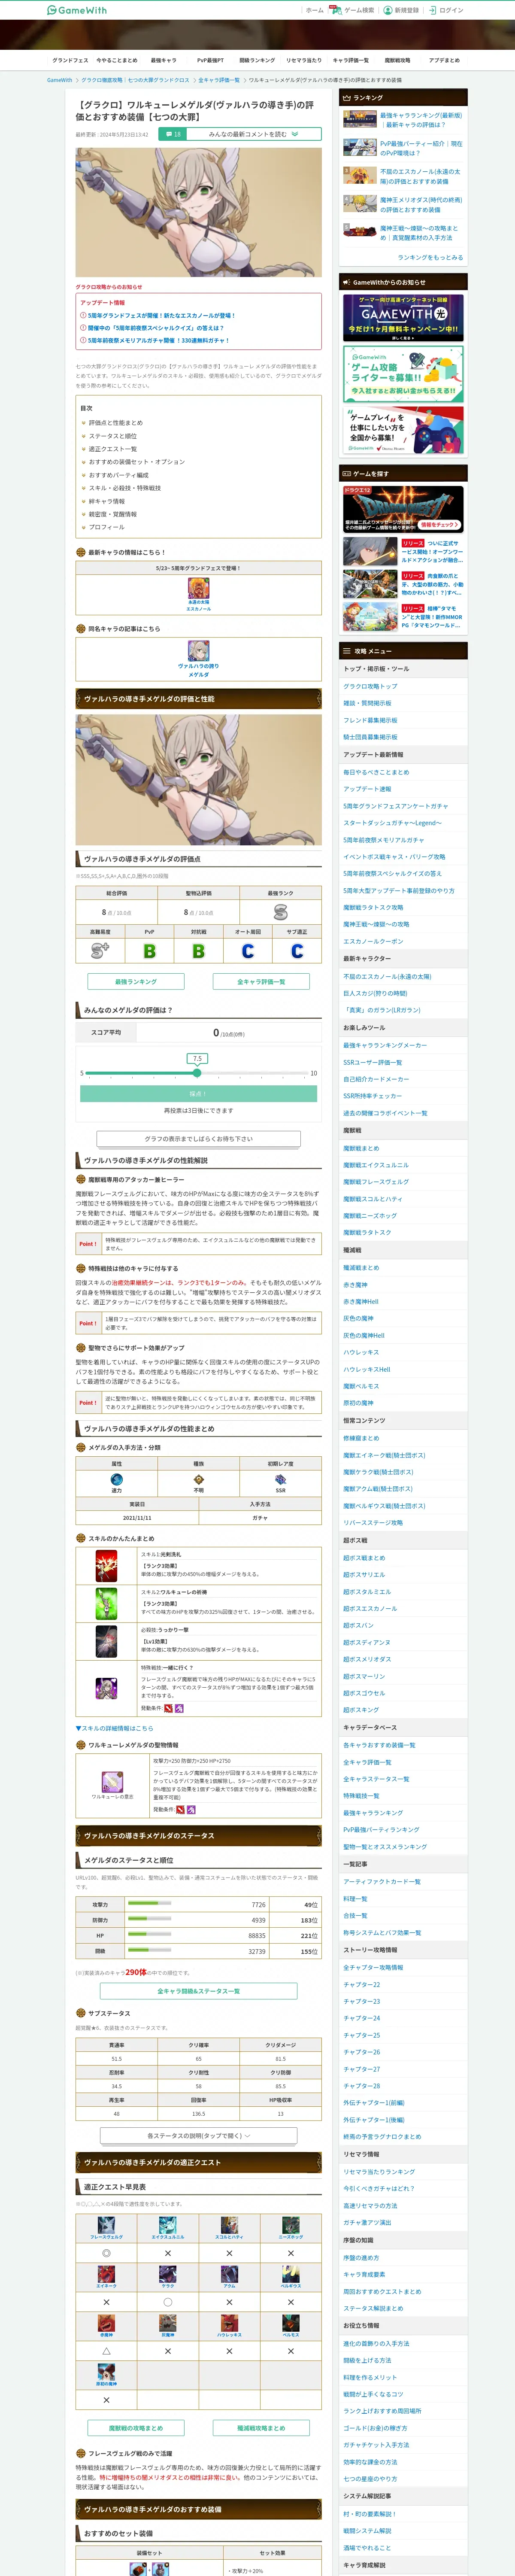The image size is (515, 2576).
Task: Open the エイクスュルニル quest icon
Action: 167,2224
